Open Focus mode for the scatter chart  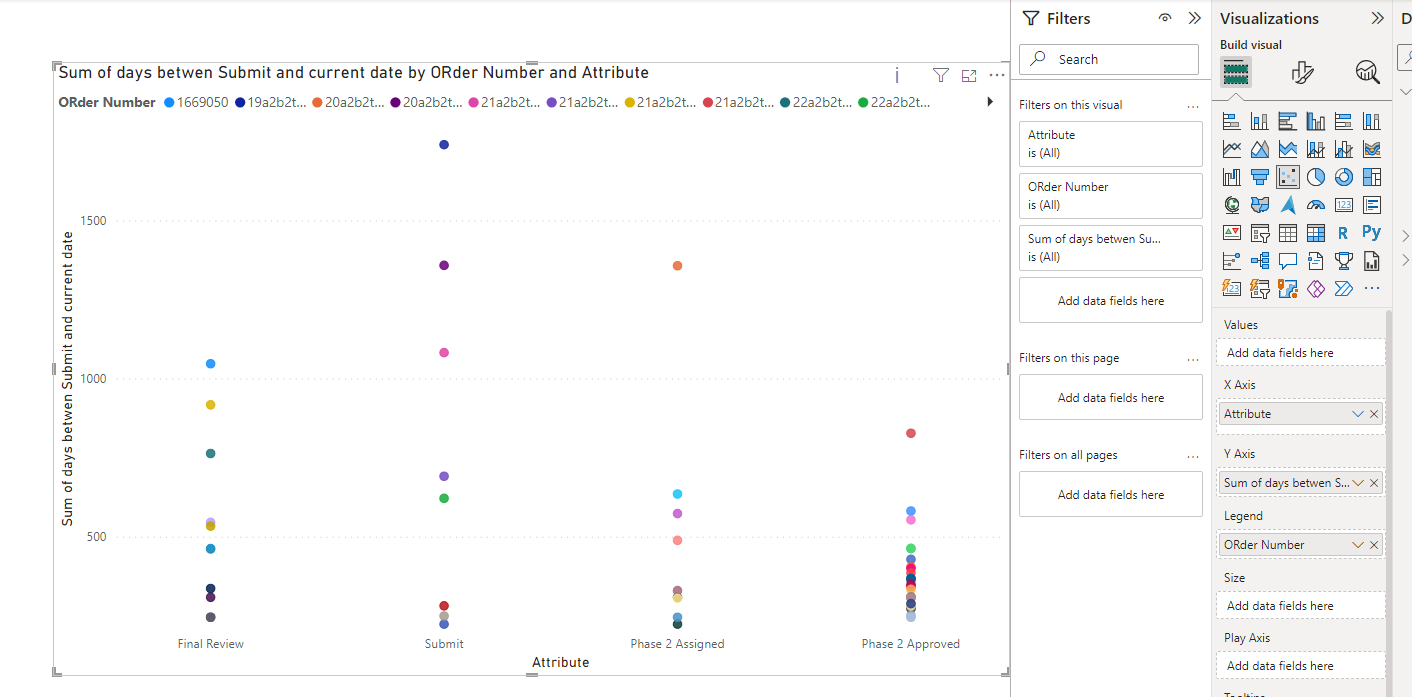(968, 75)
